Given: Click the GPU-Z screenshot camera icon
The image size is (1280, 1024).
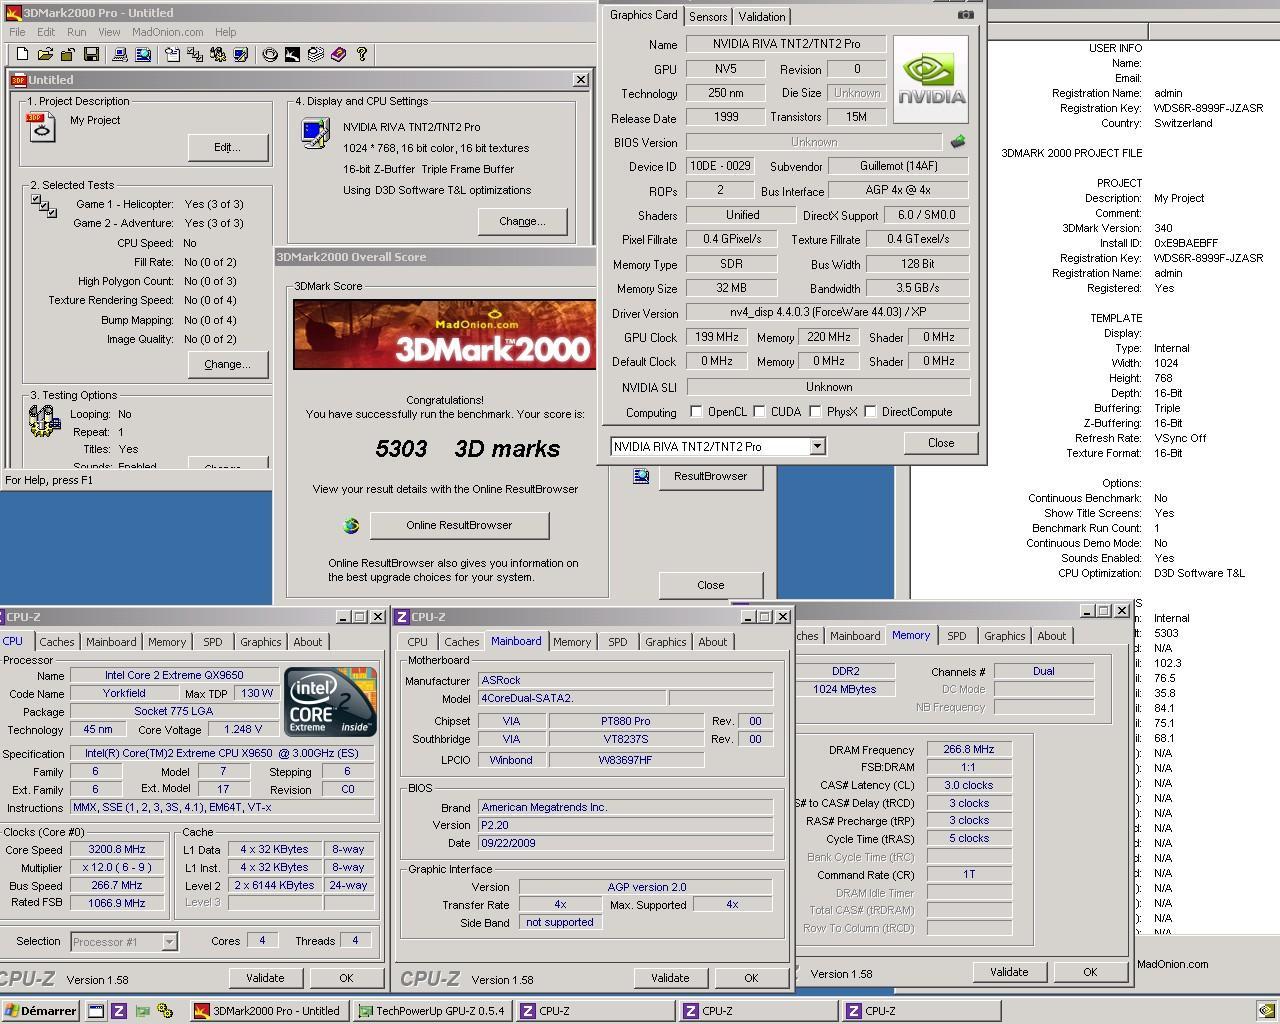Looking at the screenshot, I should 965,14.
